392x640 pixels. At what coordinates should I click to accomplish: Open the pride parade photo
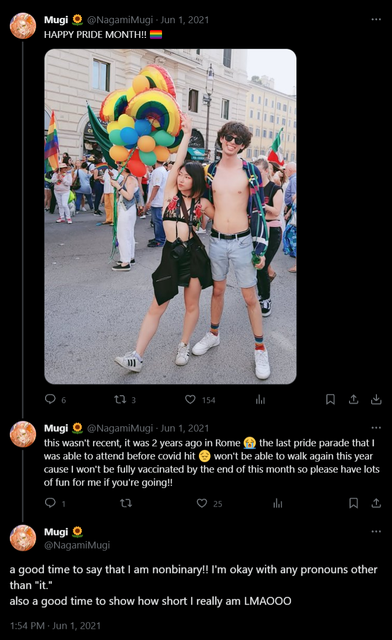point(170,216)
